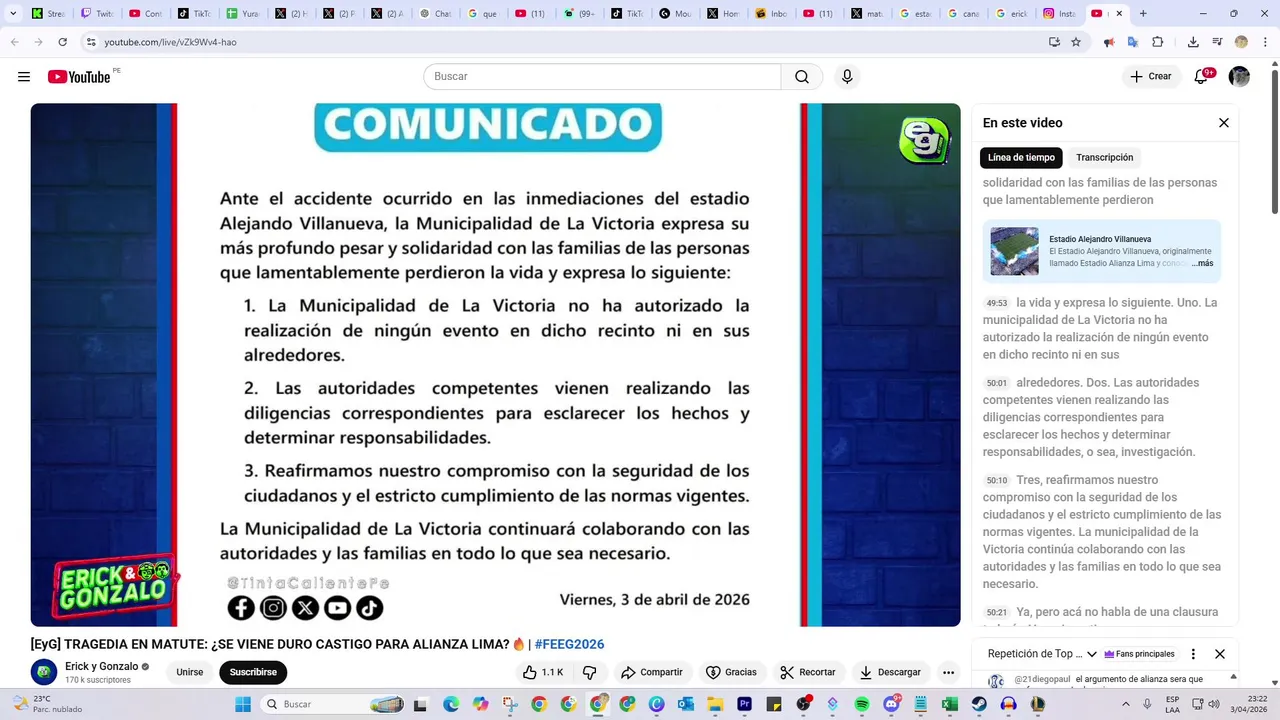Open the chat options three-dot menu
Screen dimensions: 1280x720
click(x=1193, y=654)
